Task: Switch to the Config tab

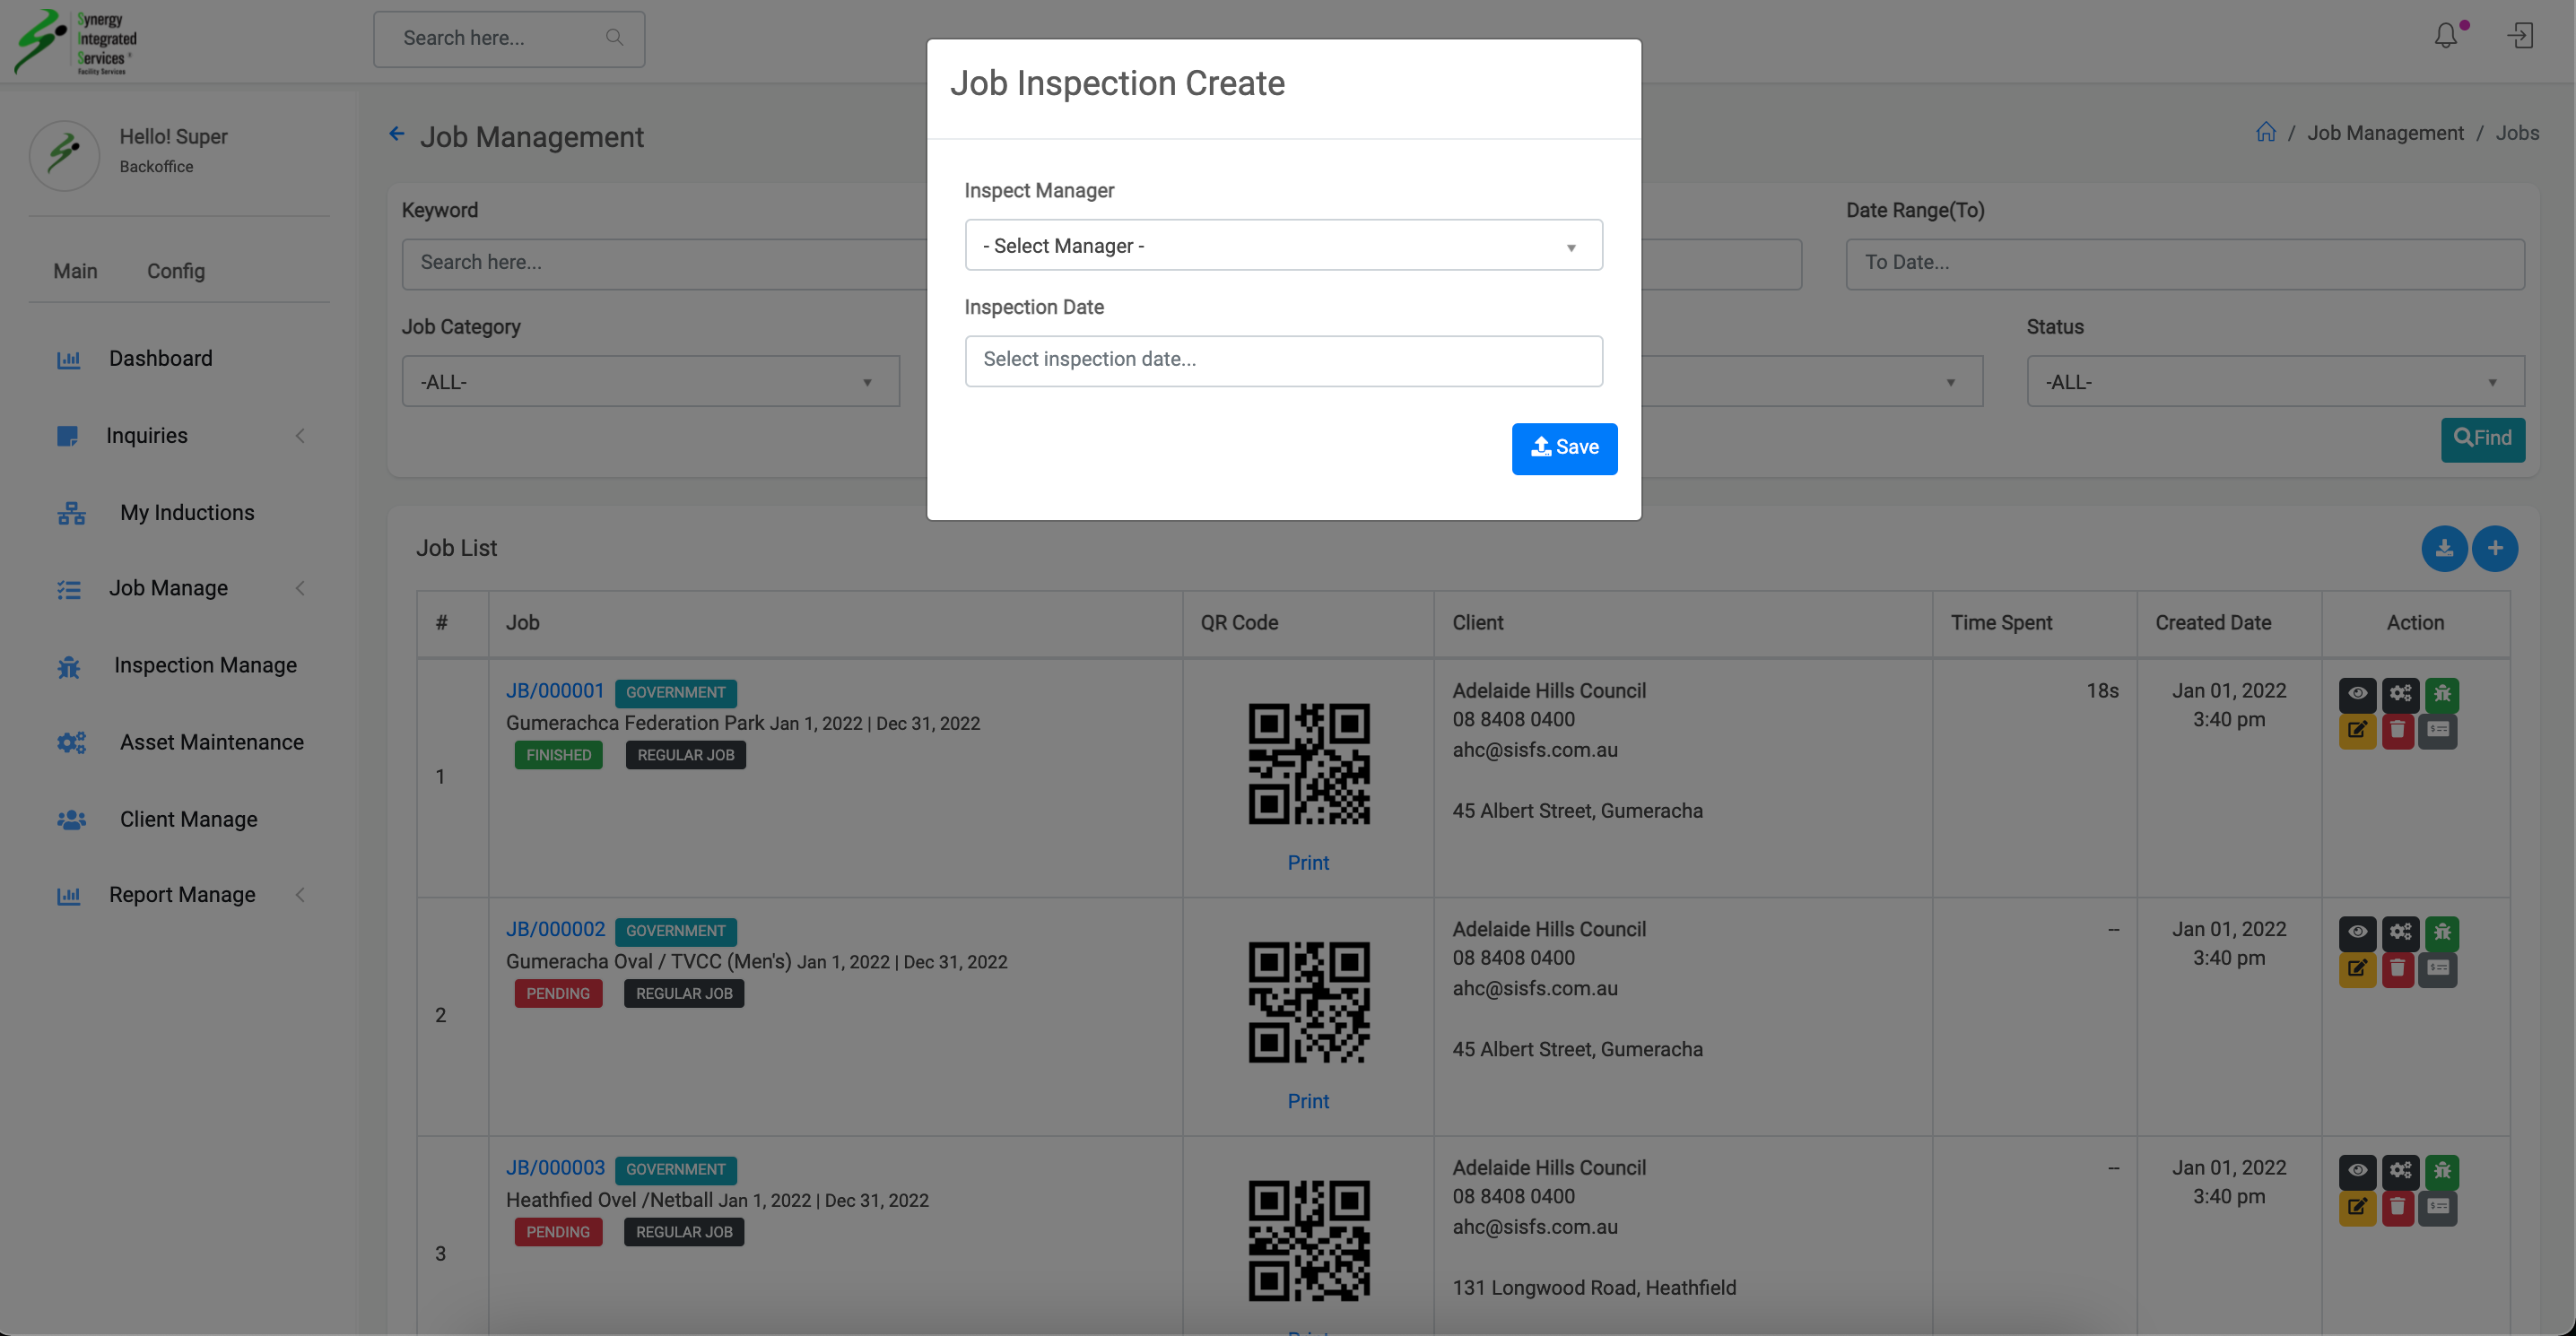Action: point(176,271)
